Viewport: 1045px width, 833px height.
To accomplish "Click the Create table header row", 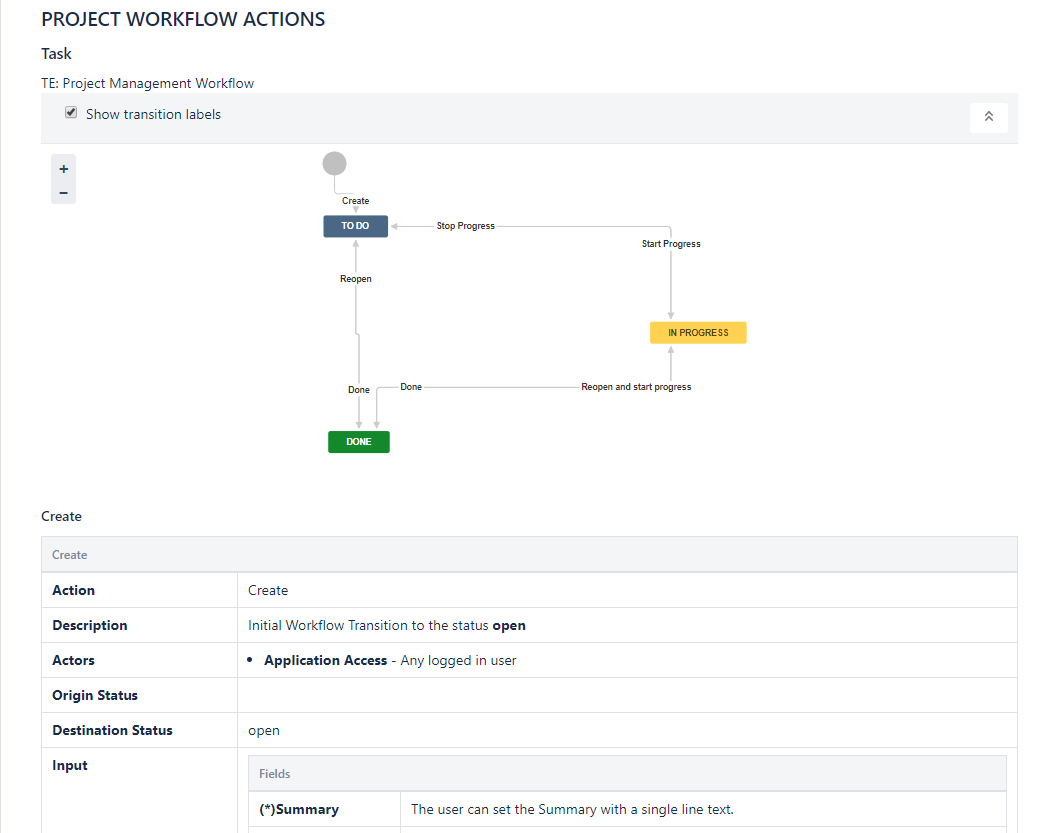I will [x=529, y=554].
